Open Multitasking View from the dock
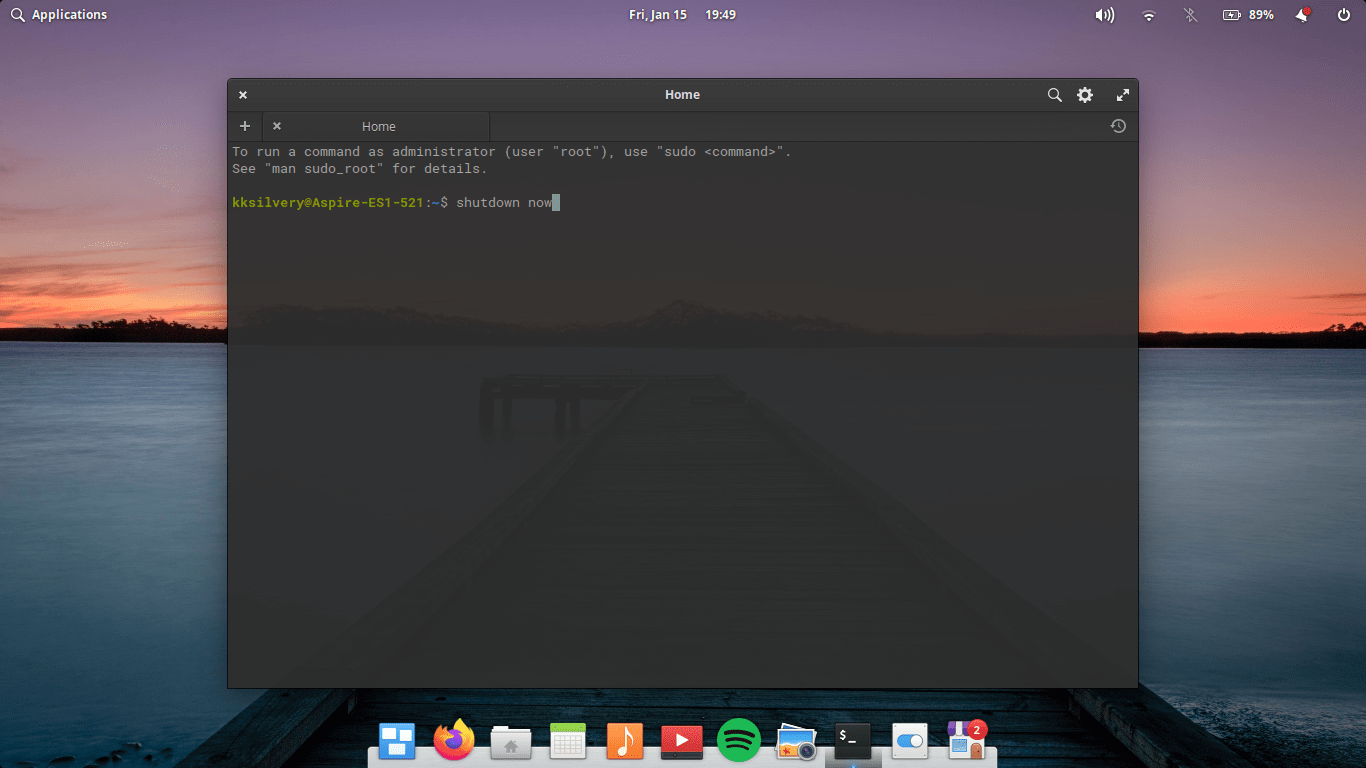 point(397,741)
